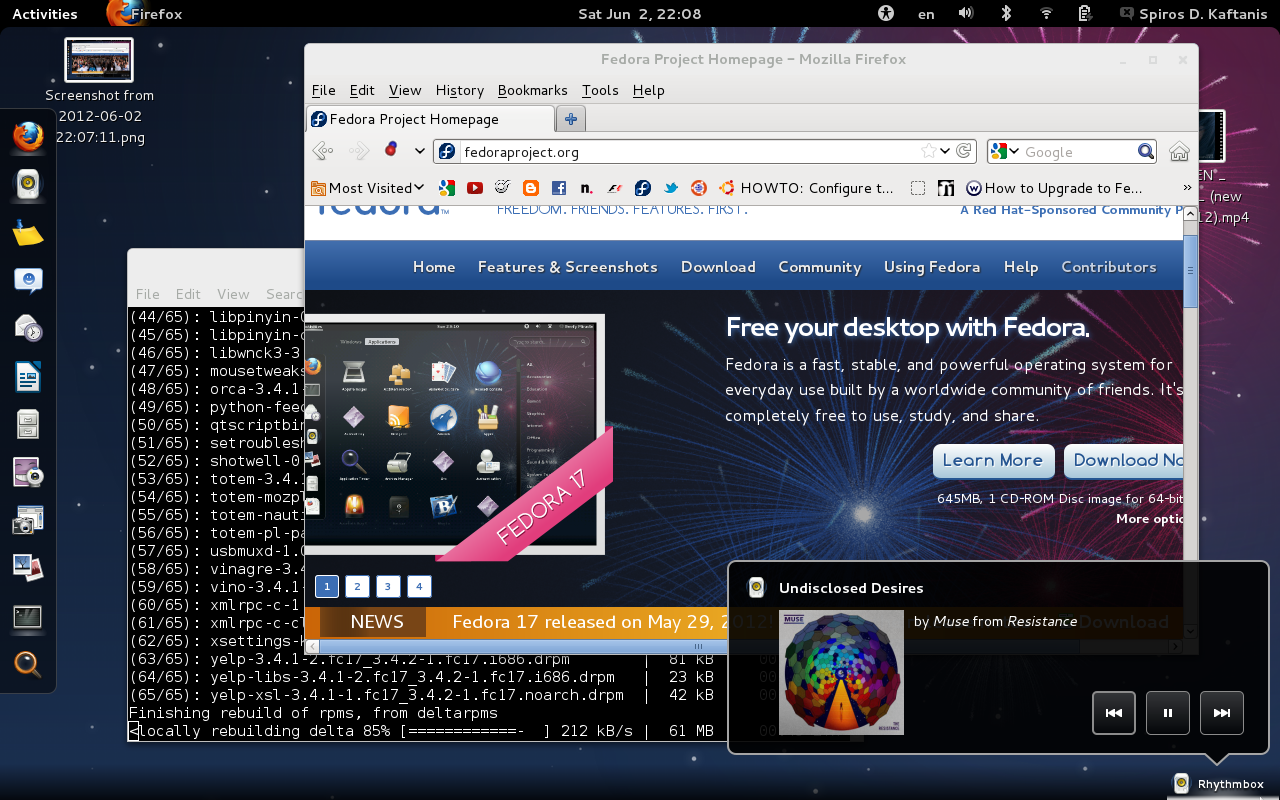Screen dimensions: 1280x800
Task: Open a new tab with the plus button
Action: coord(570,119)
